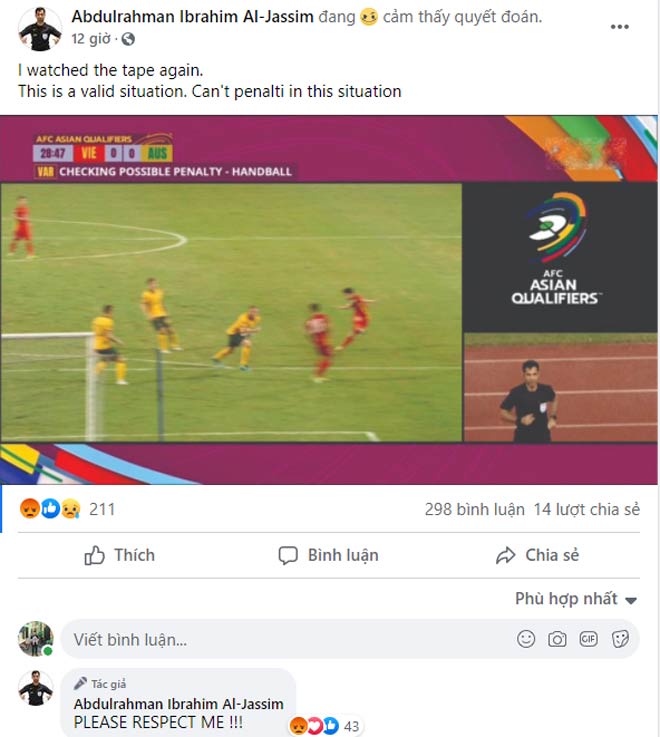View the 14 lượt chia sẻ list
The image size is (660, 737).
[587, 510]
